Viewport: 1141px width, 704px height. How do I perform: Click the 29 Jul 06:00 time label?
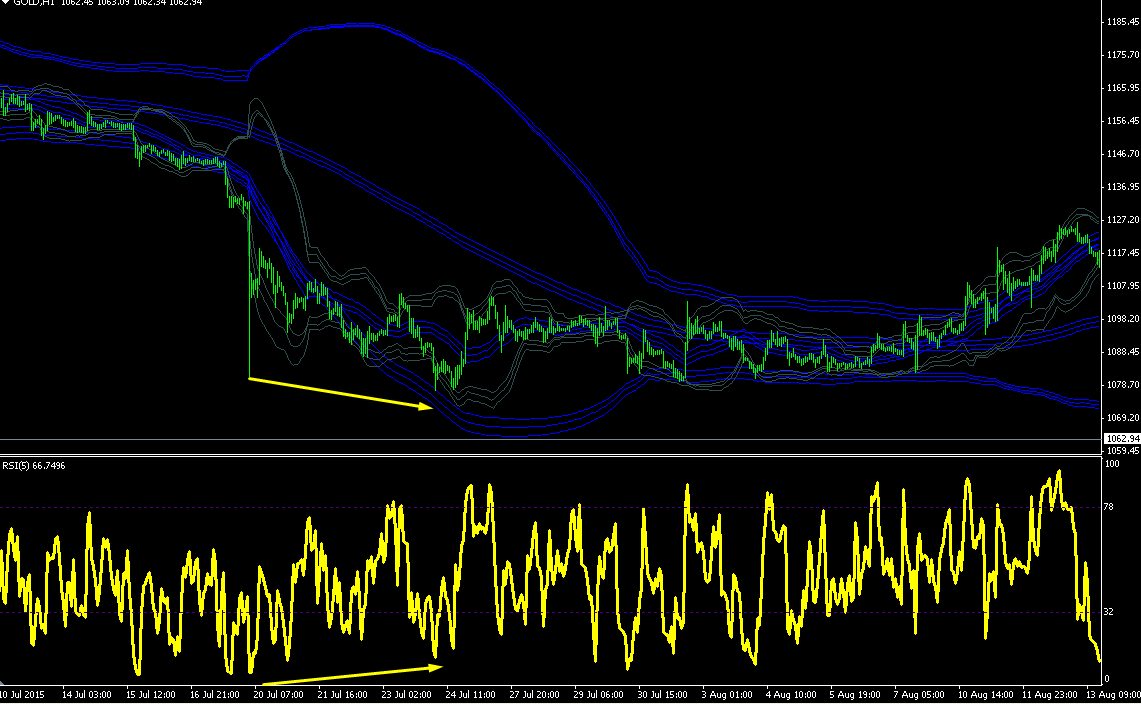[x=599, y=695]
